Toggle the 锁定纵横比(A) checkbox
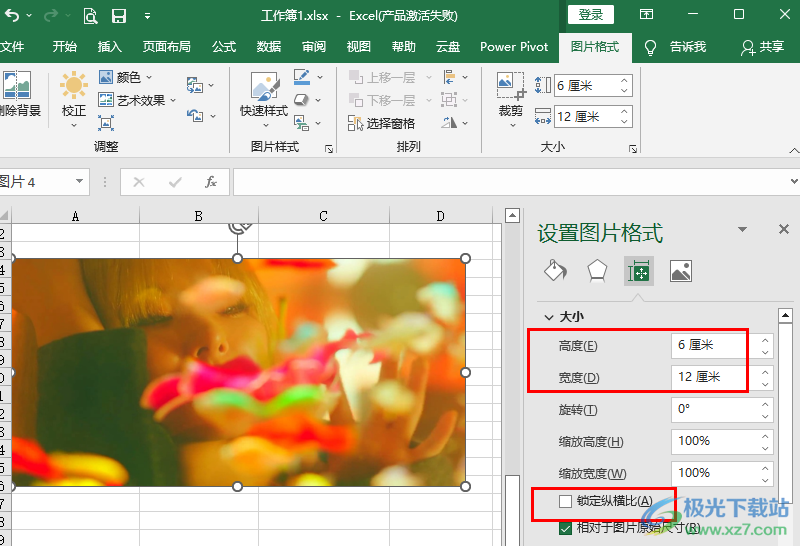Image resolution: width=800 pixels, height=546 pixels. click(x=565, y=501)
